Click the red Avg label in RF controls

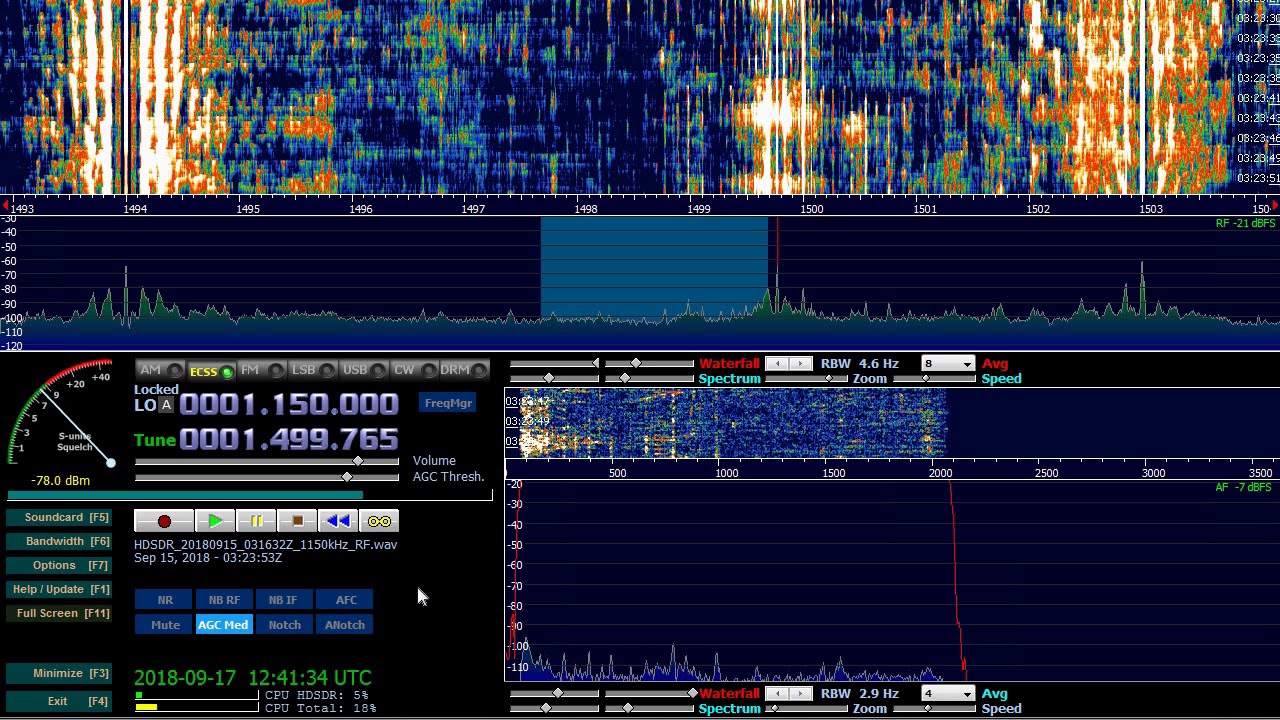(x=995, y=364)
